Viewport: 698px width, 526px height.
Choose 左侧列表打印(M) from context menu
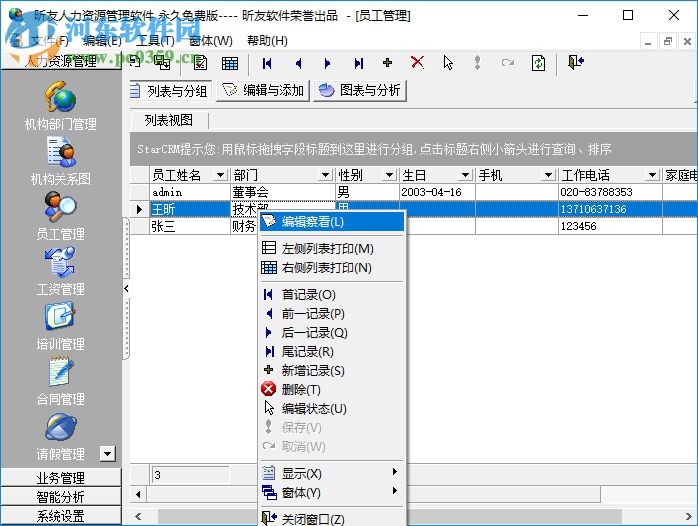click(x=332, y=248)
